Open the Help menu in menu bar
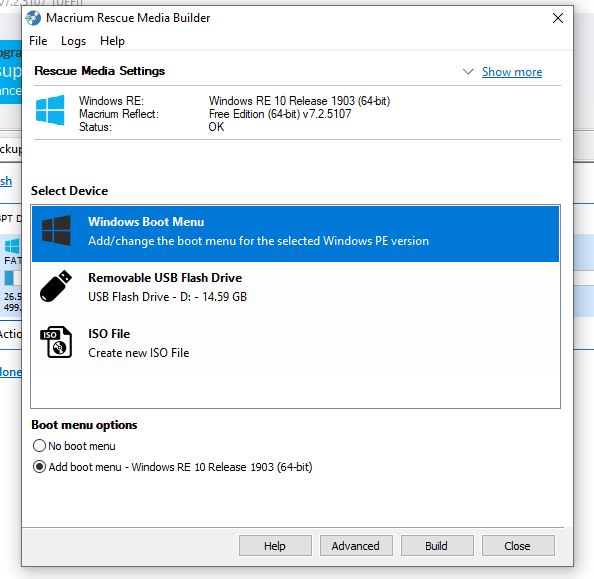Screen dimensions: 594x579 coord(112,41)
